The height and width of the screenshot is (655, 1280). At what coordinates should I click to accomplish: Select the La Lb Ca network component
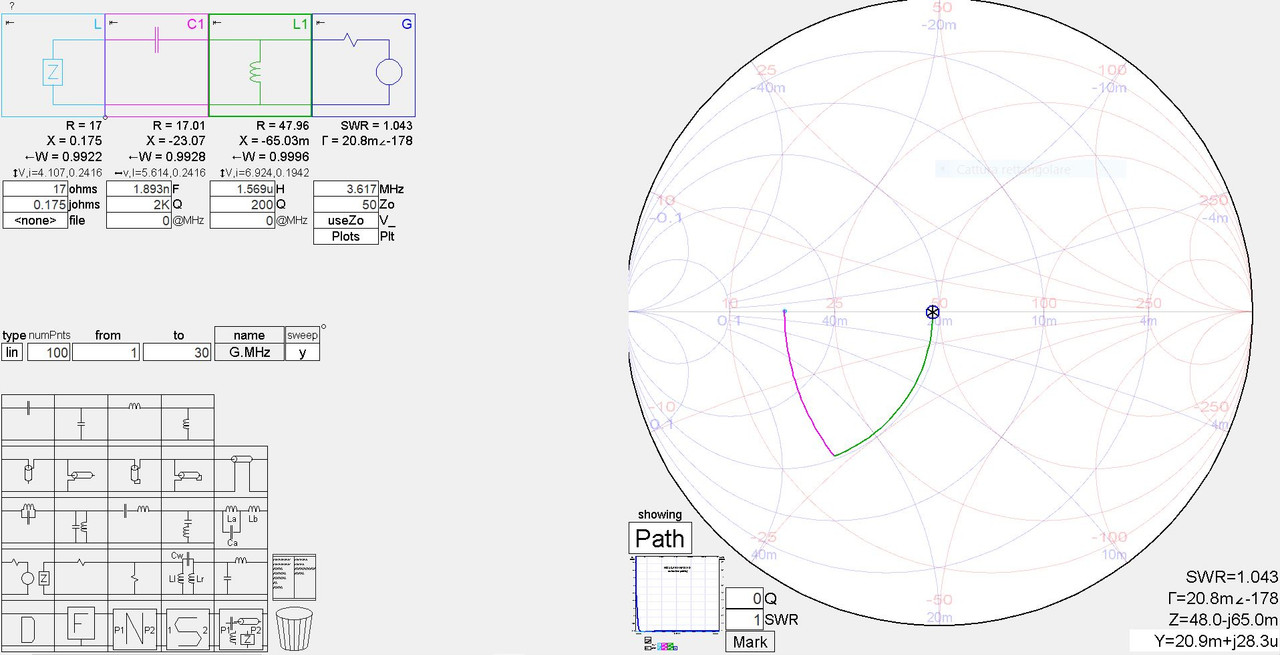coord(240,523)
